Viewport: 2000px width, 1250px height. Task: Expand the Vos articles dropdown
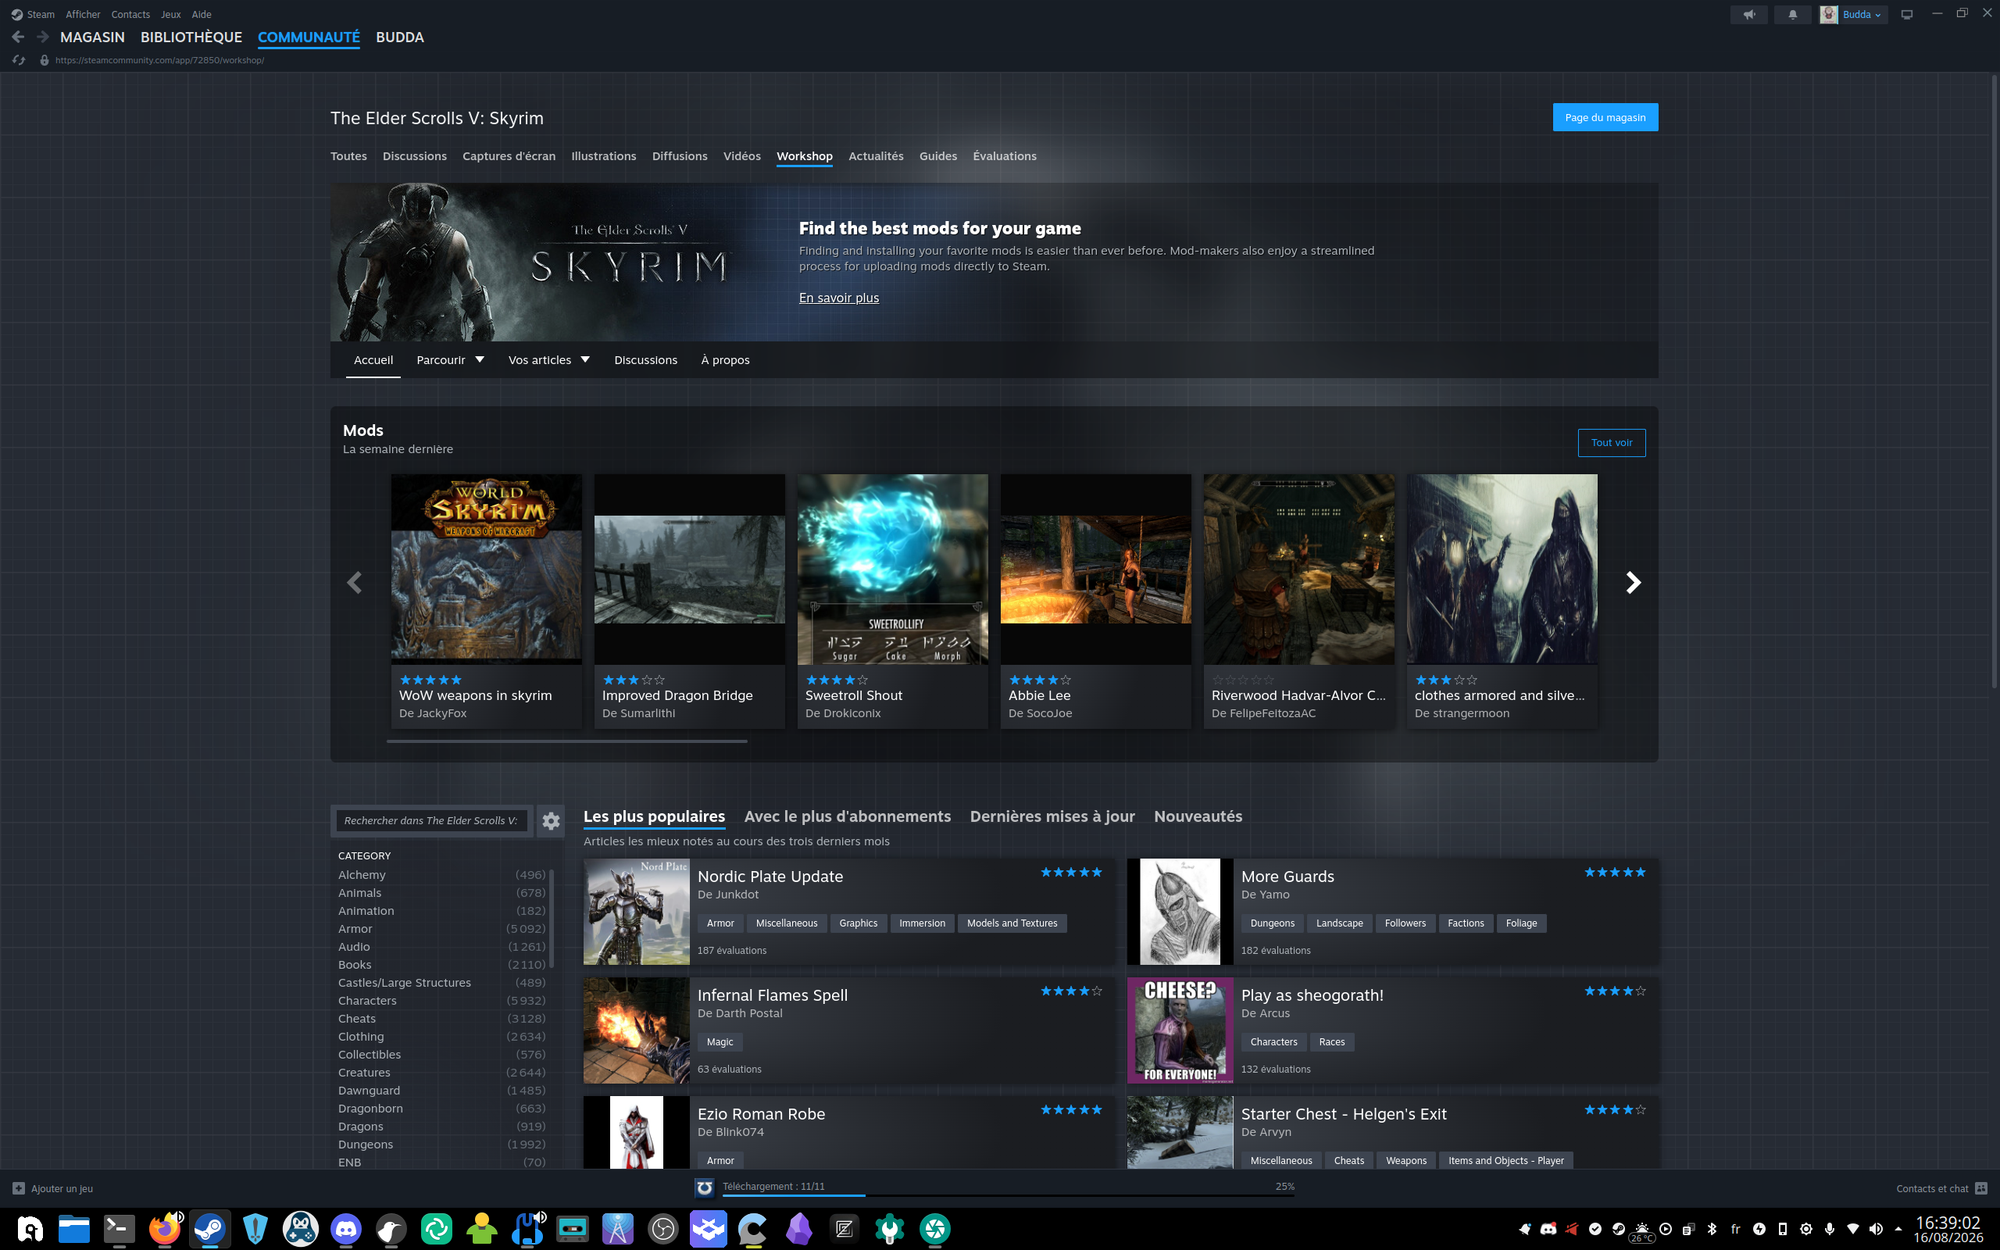click(x=549, y=360)
